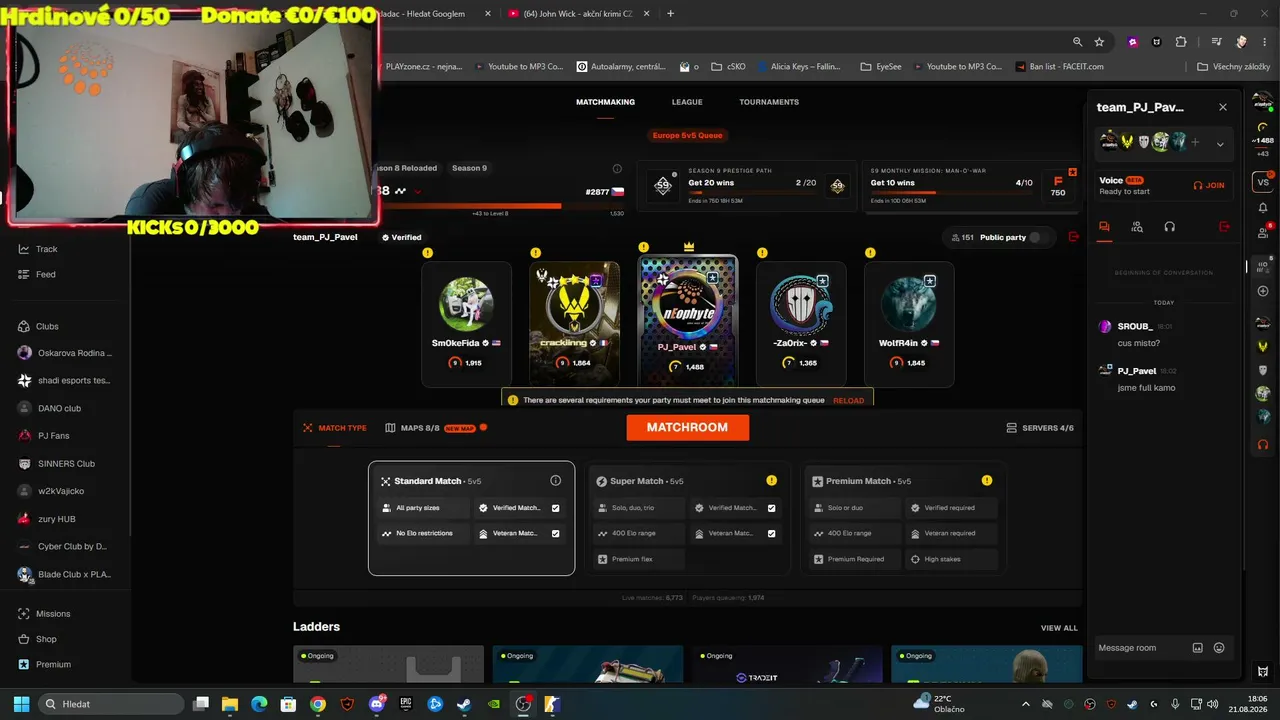Image resolution: width=1280 pixels, height=720 pixels.
Task: Open Chrome from the Windows taskbar
Action: pos(318,704)
